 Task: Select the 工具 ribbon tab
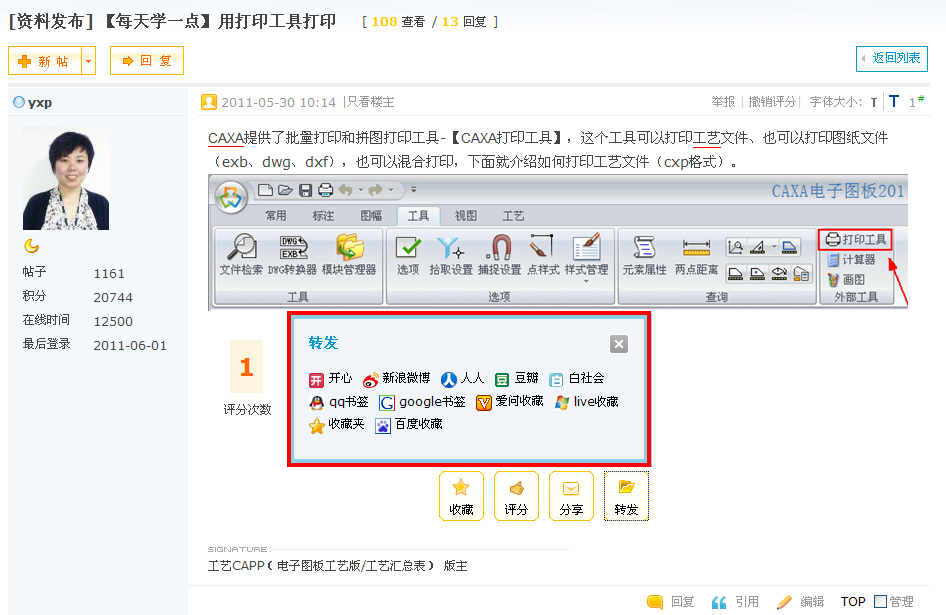pos(418,215)
